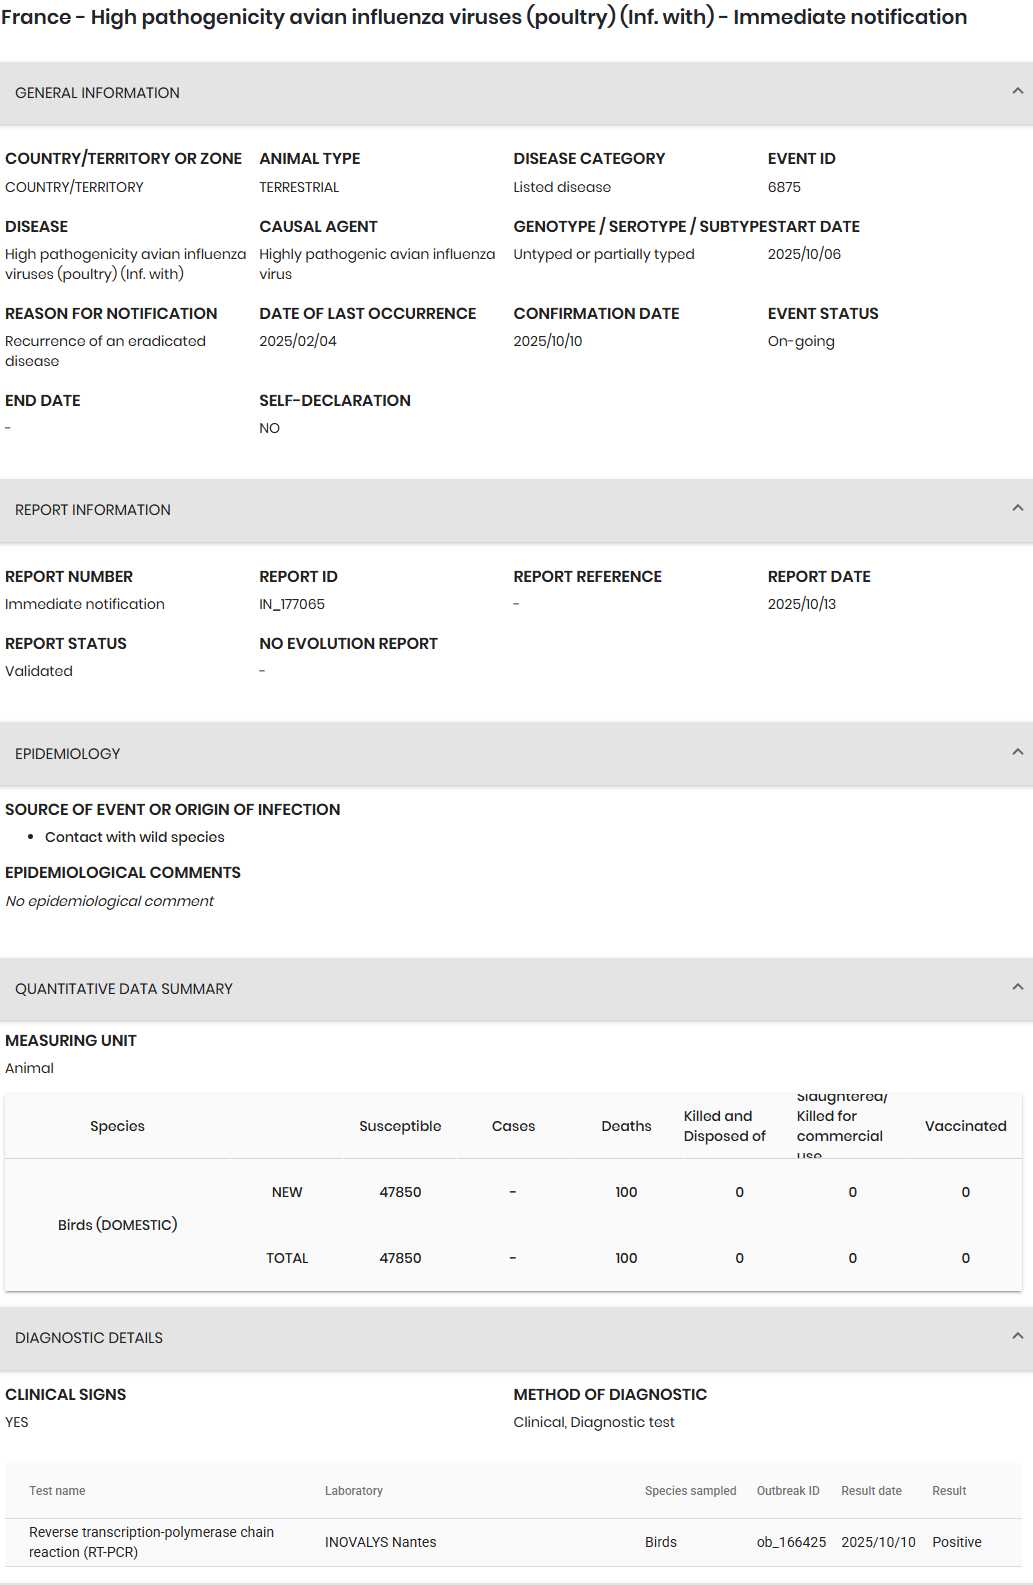Click the DIAGNOSTIC DETAILS section header
Image resolution: width=1033 pixels, height=1585 pixels.
[516, 1338]
